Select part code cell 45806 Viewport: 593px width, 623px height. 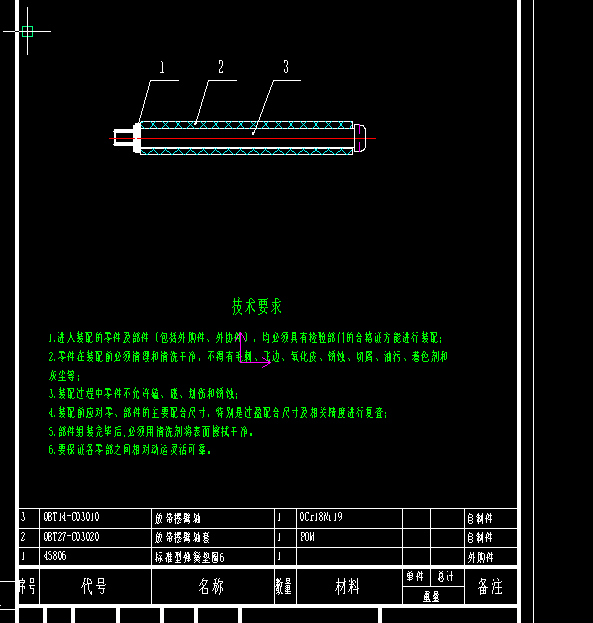coord(55,556)
